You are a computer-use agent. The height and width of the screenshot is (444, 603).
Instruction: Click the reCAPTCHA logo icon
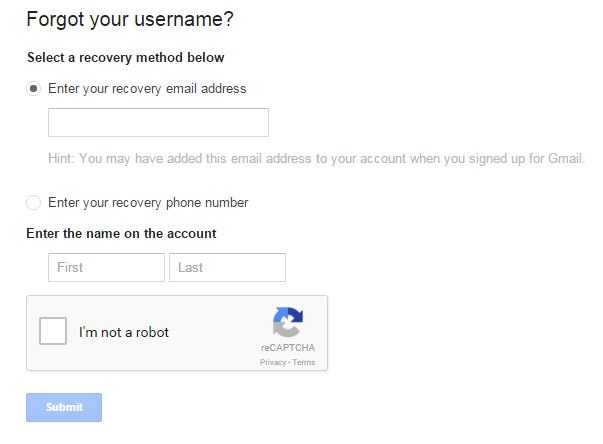click(287, 323)
